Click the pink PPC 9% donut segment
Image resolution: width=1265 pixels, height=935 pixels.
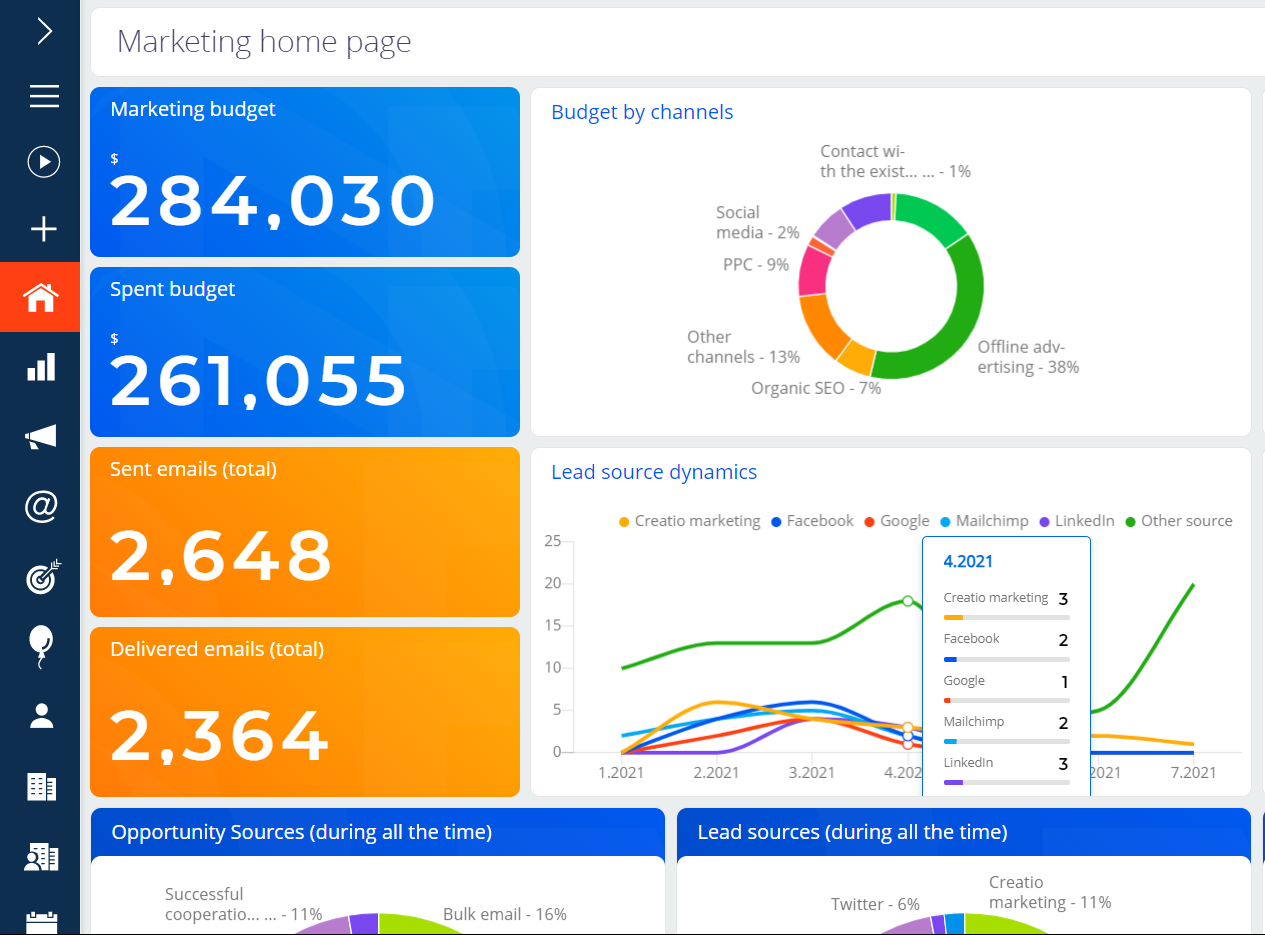815,271
